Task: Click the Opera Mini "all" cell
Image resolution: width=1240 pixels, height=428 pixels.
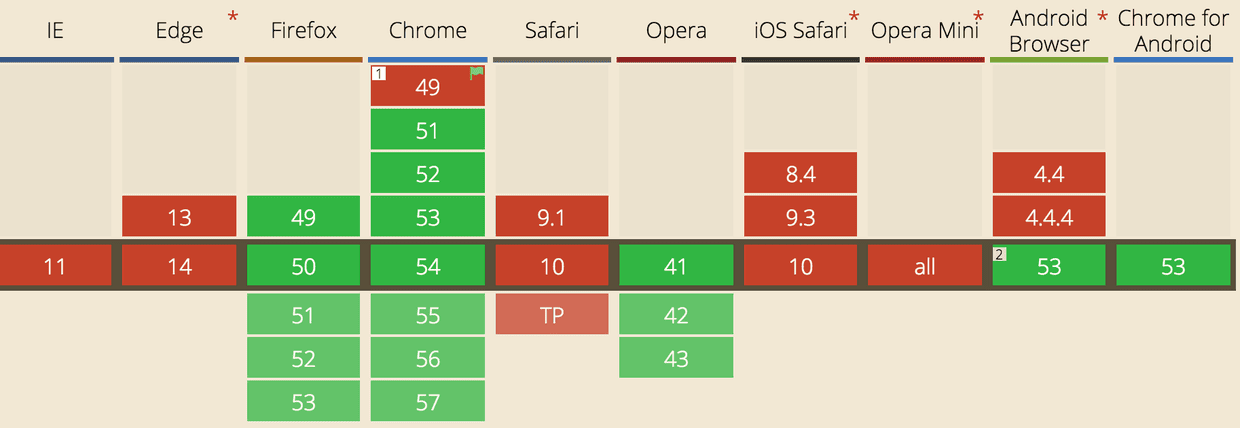Action: [924, 267]
